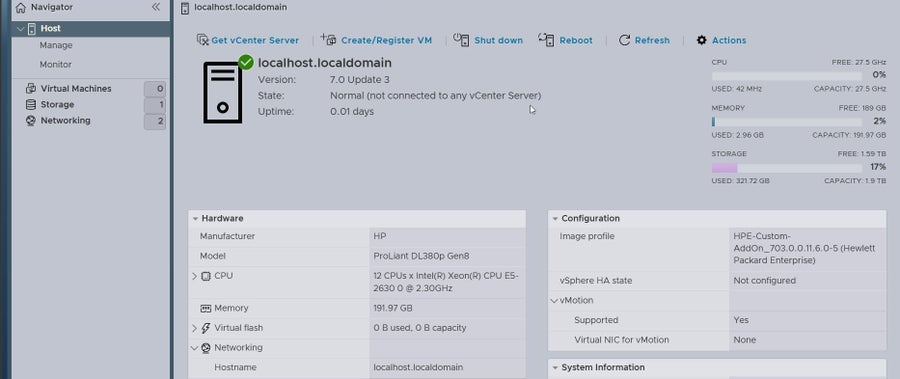This screenshot has height=379, width=900.
Task: Click the Virtual Machines count badge 0
Action: pos(155,89)
